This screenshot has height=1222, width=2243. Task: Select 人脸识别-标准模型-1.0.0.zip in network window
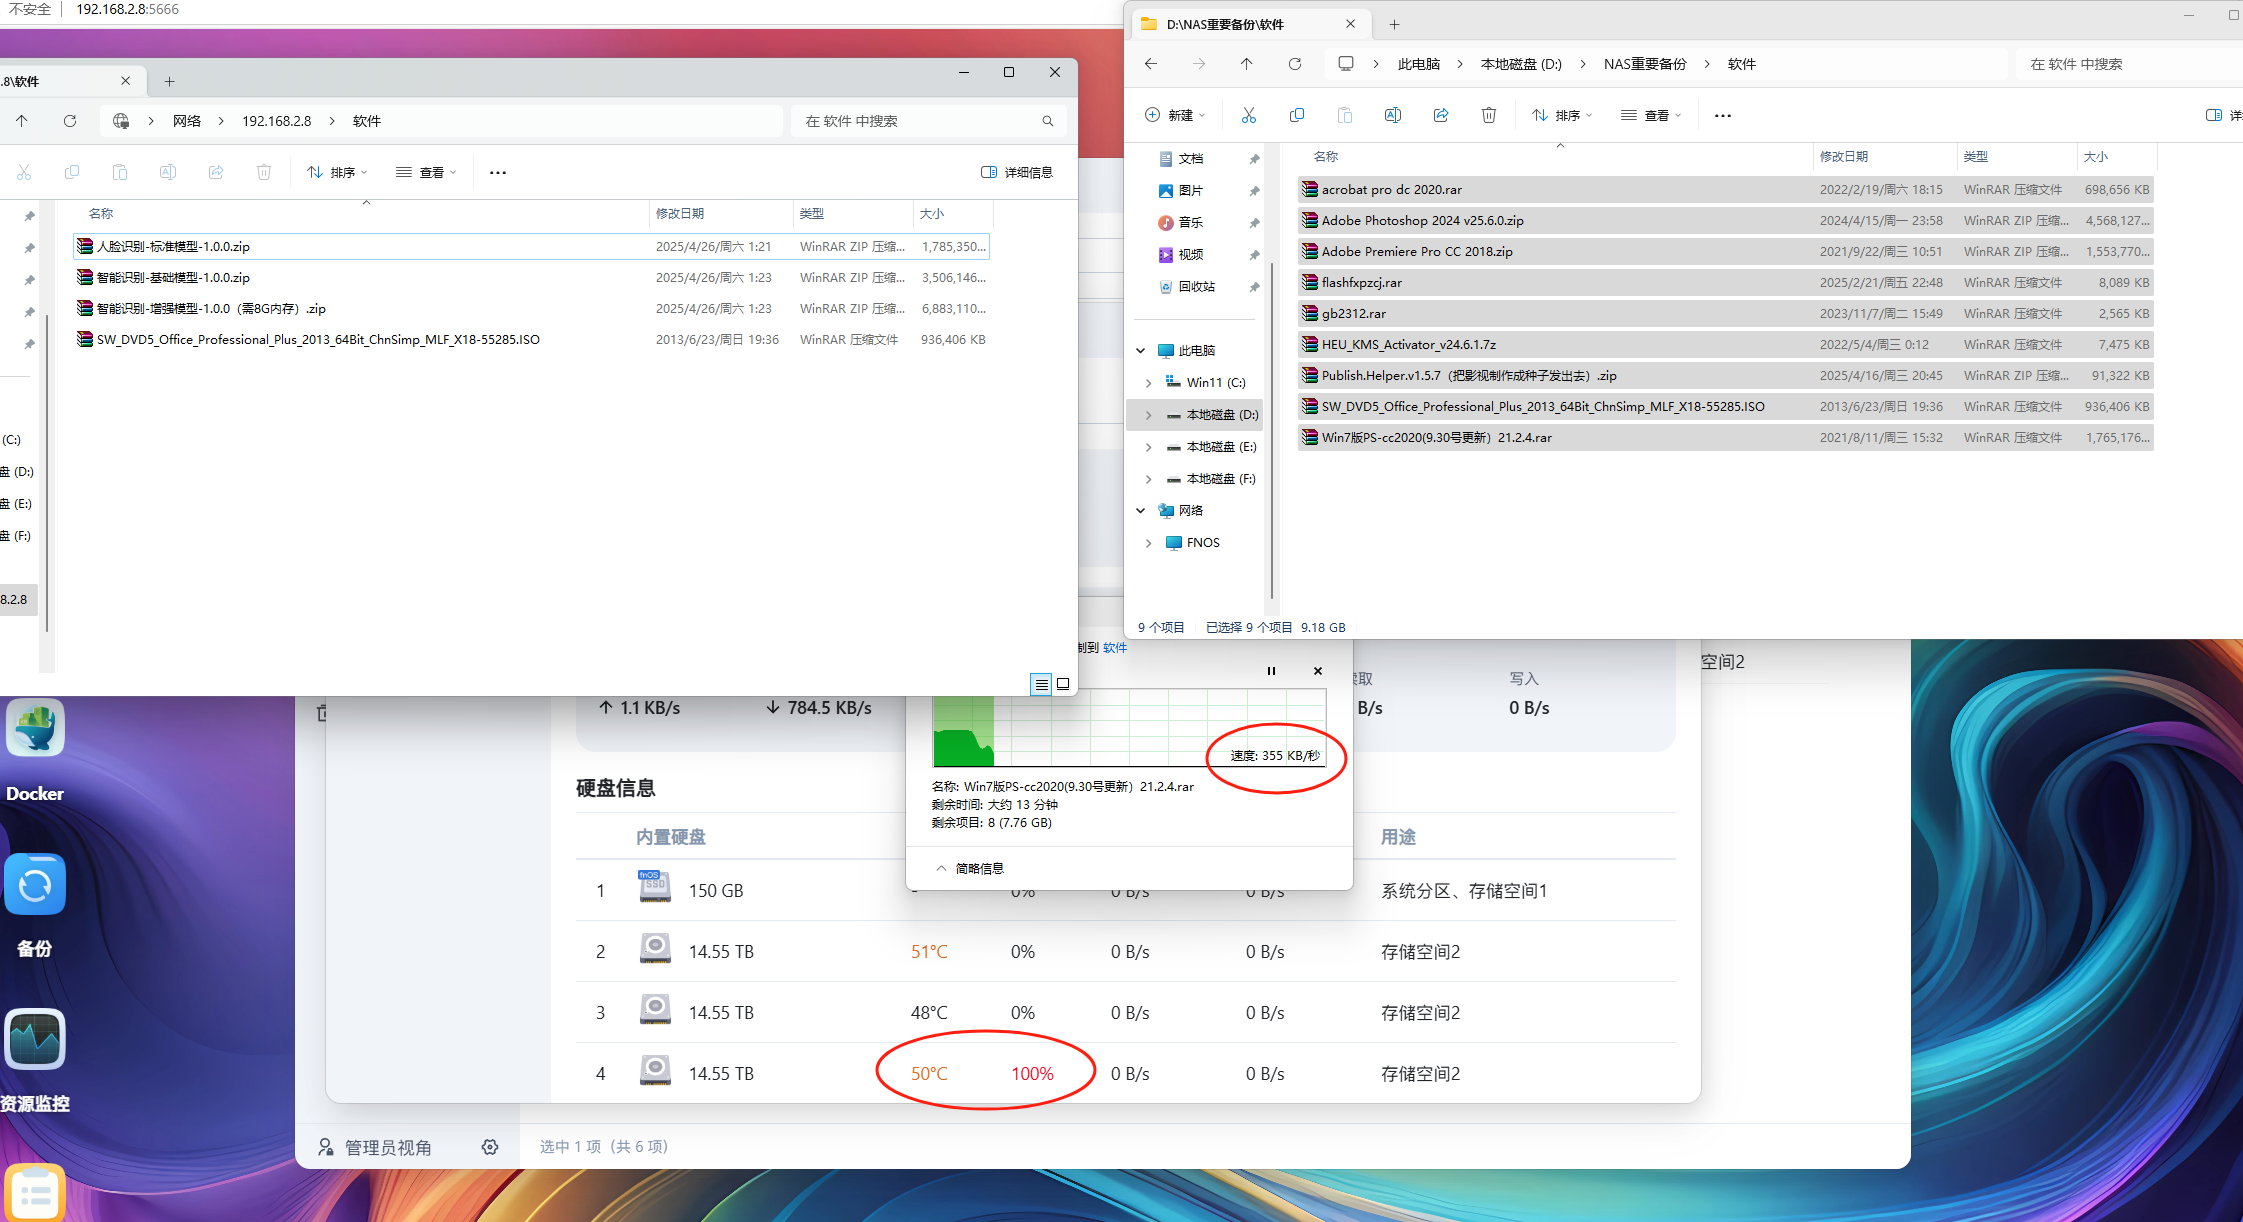click(531, 246)
